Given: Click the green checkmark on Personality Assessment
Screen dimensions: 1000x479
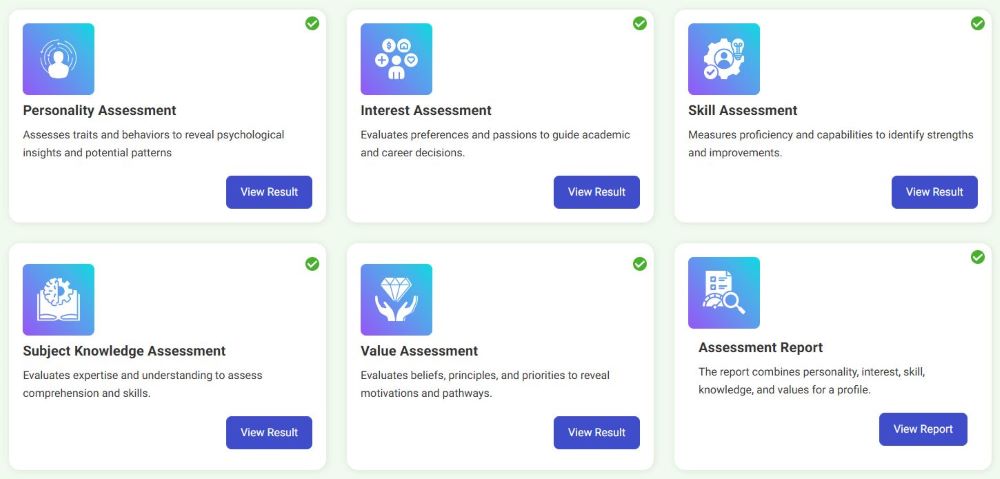Looking at the screenshot, I should coord(312,23).
